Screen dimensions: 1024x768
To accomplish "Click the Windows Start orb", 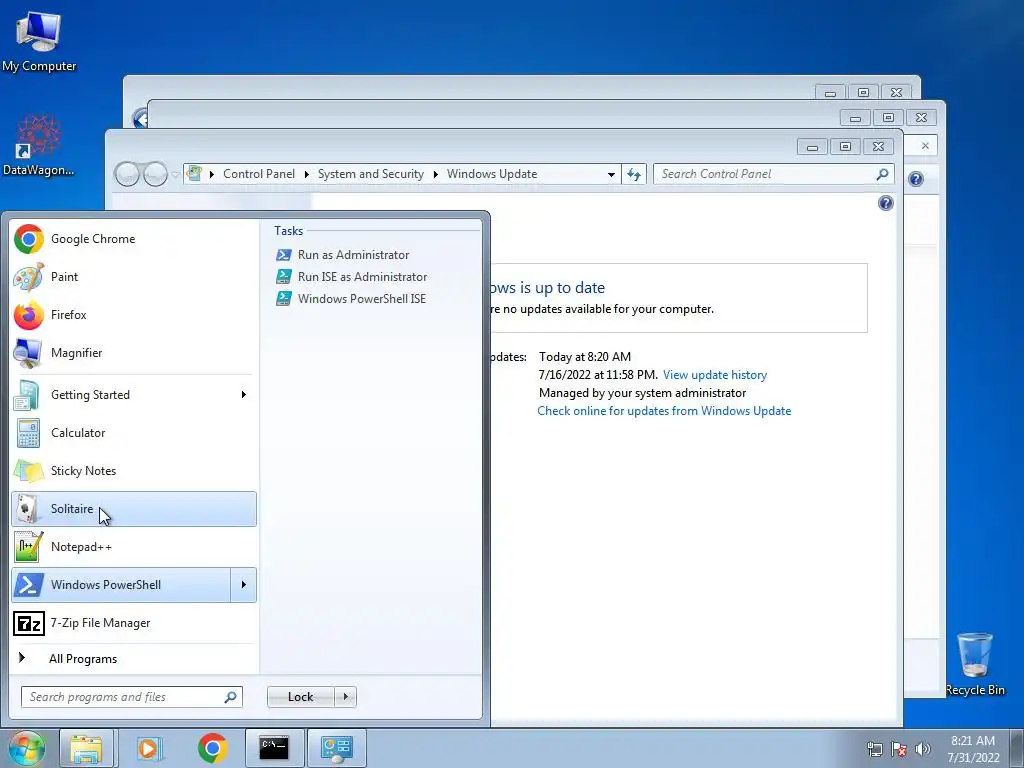I will point(26,748).
